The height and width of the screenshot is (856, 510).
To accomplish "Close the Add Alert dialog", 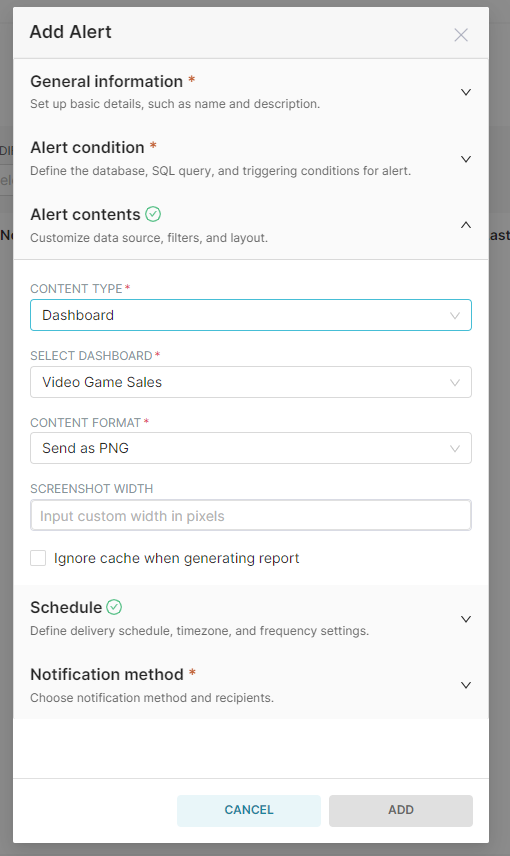I will 461,35.
